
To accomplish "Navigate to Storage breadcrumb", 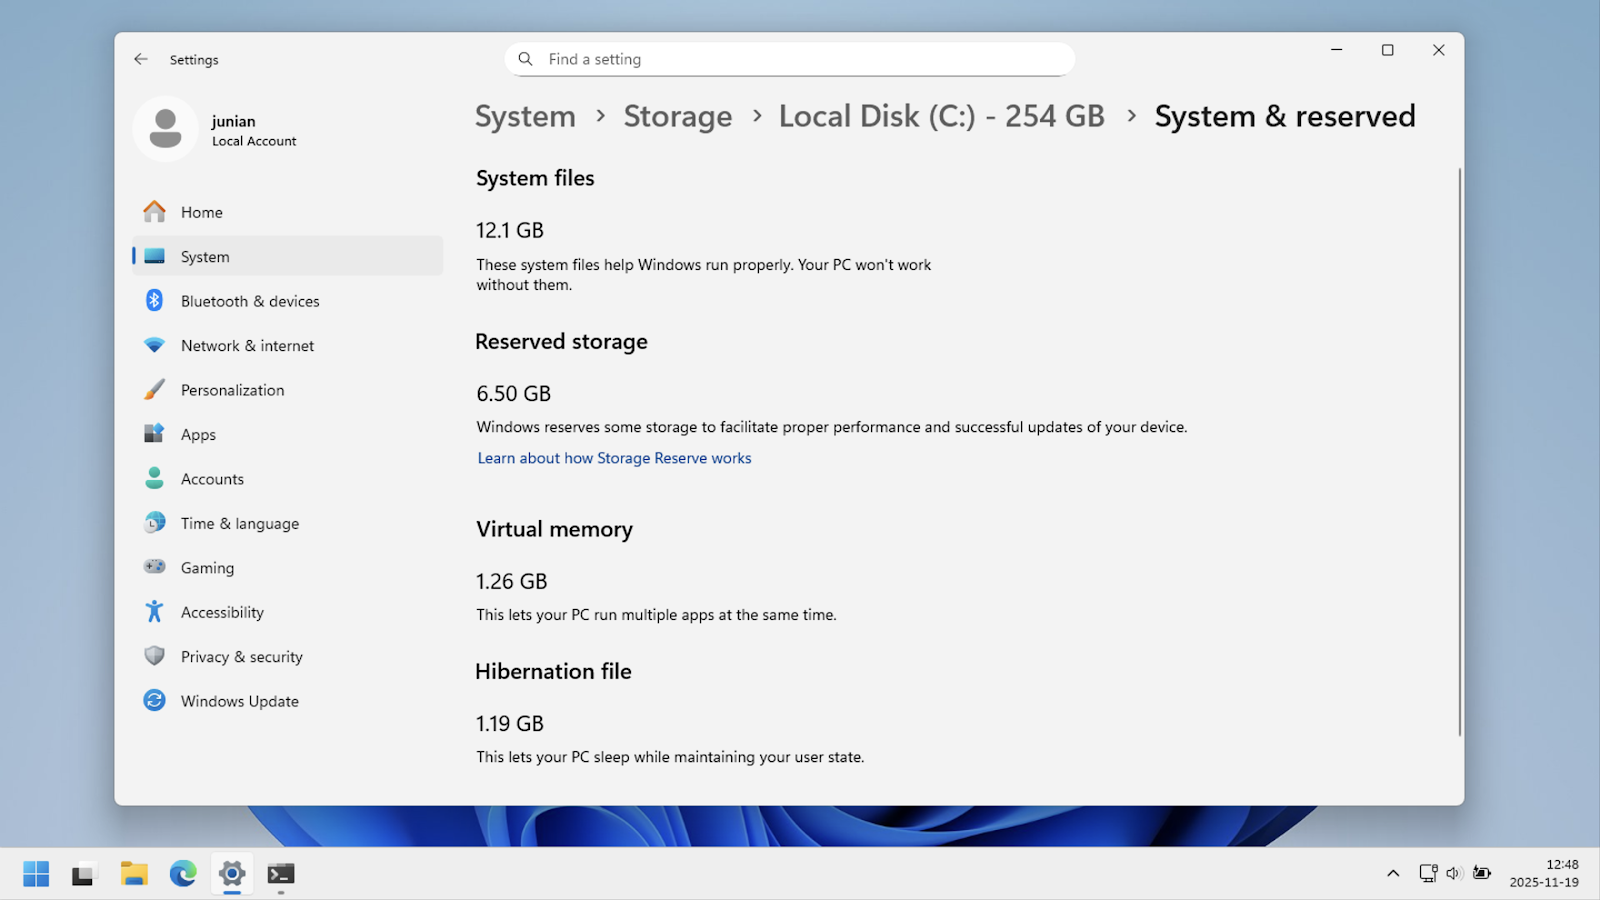I will 678,117.
